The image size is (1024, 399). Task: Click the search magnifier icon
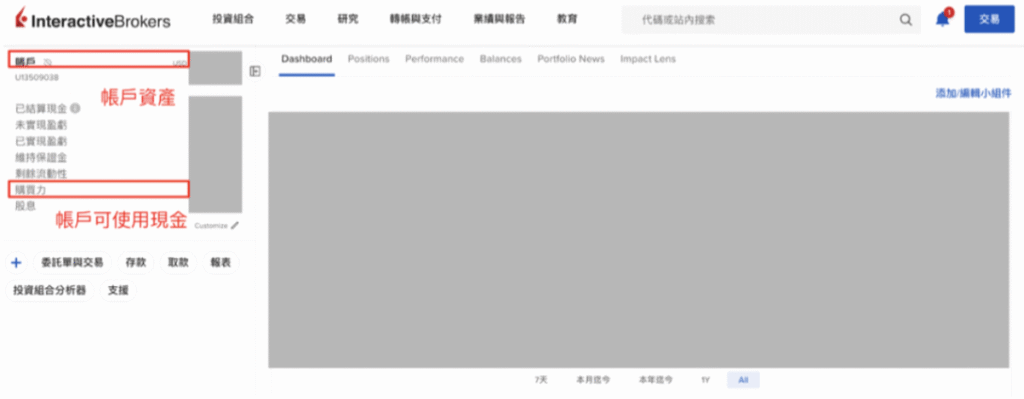(x=905, y=20)
